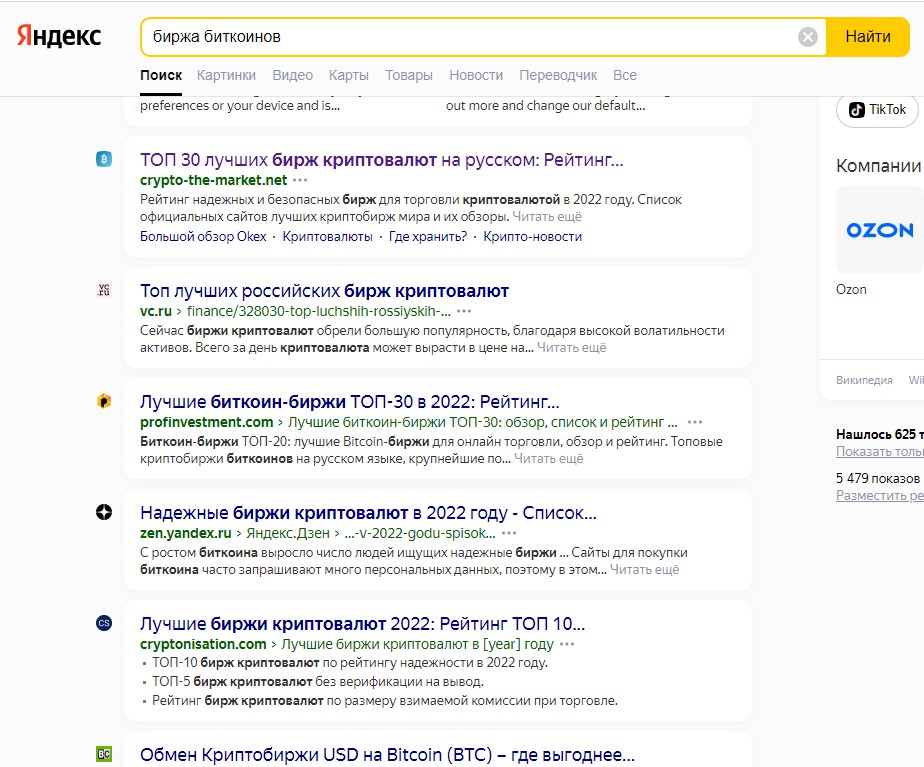
Task: Open the Картинки tab
Action: 226,75
